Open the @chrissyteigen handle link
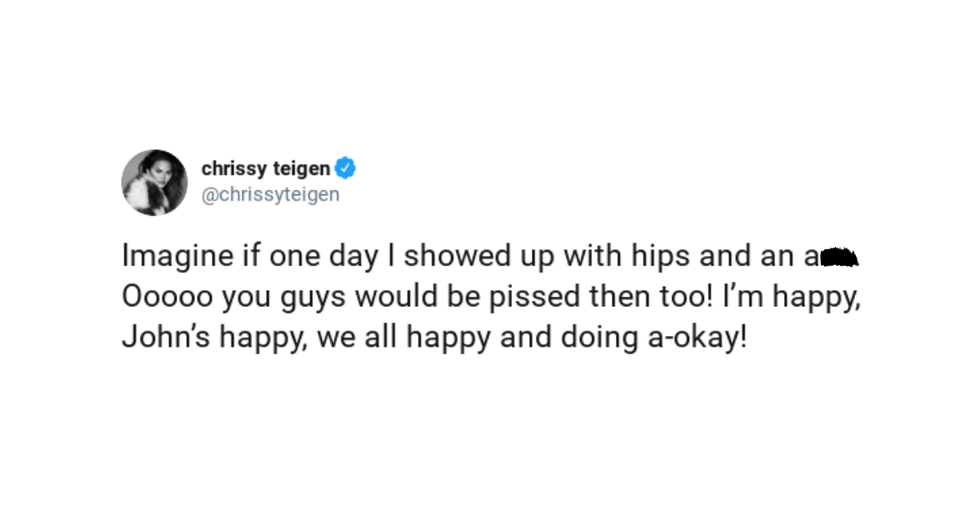980x513 pixels. [x=270, y=194]
